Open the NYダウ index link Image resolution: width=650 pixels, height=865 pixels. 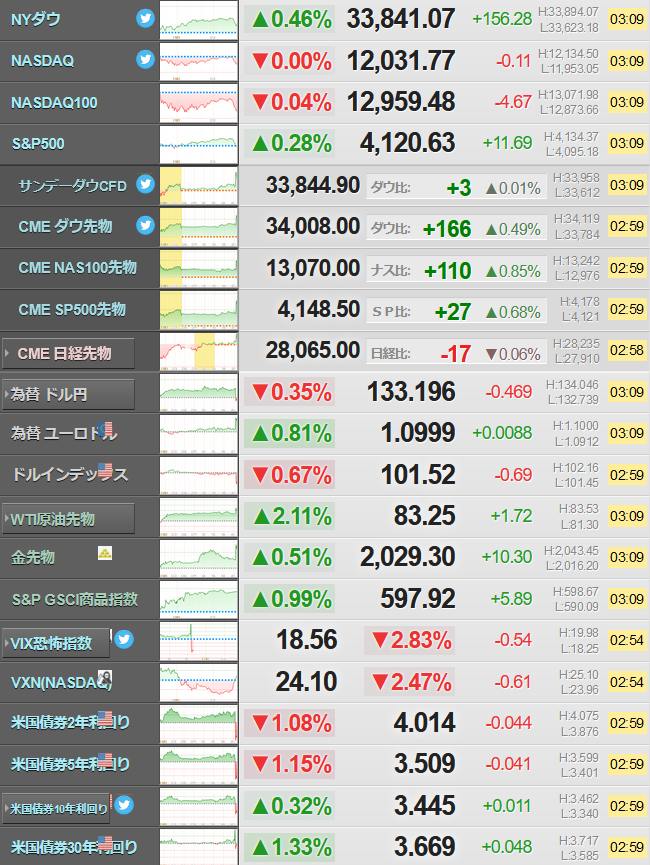coord(36,19)
